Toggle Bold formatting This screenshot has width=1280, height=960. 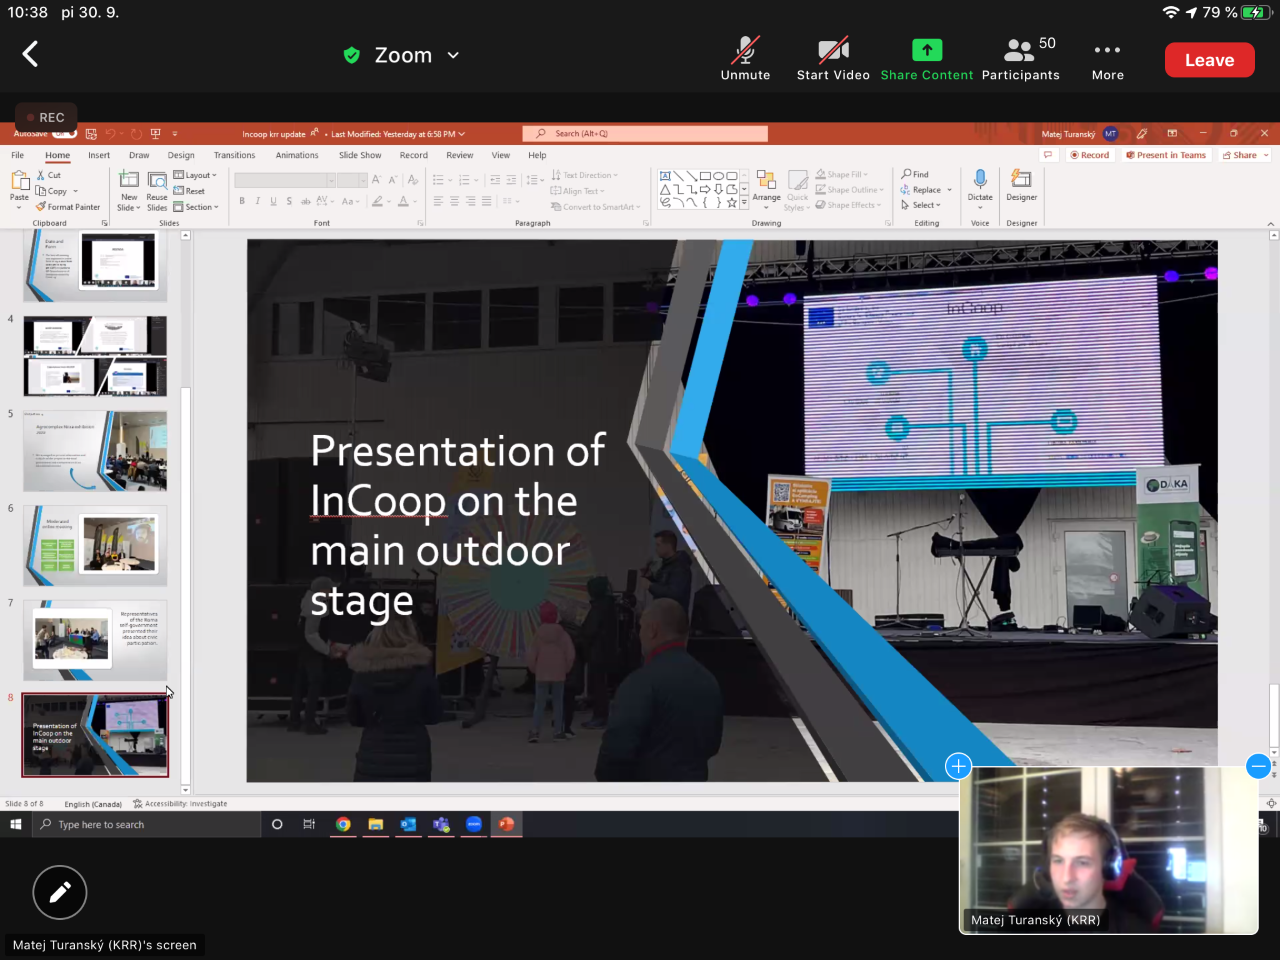pos(242,201)
